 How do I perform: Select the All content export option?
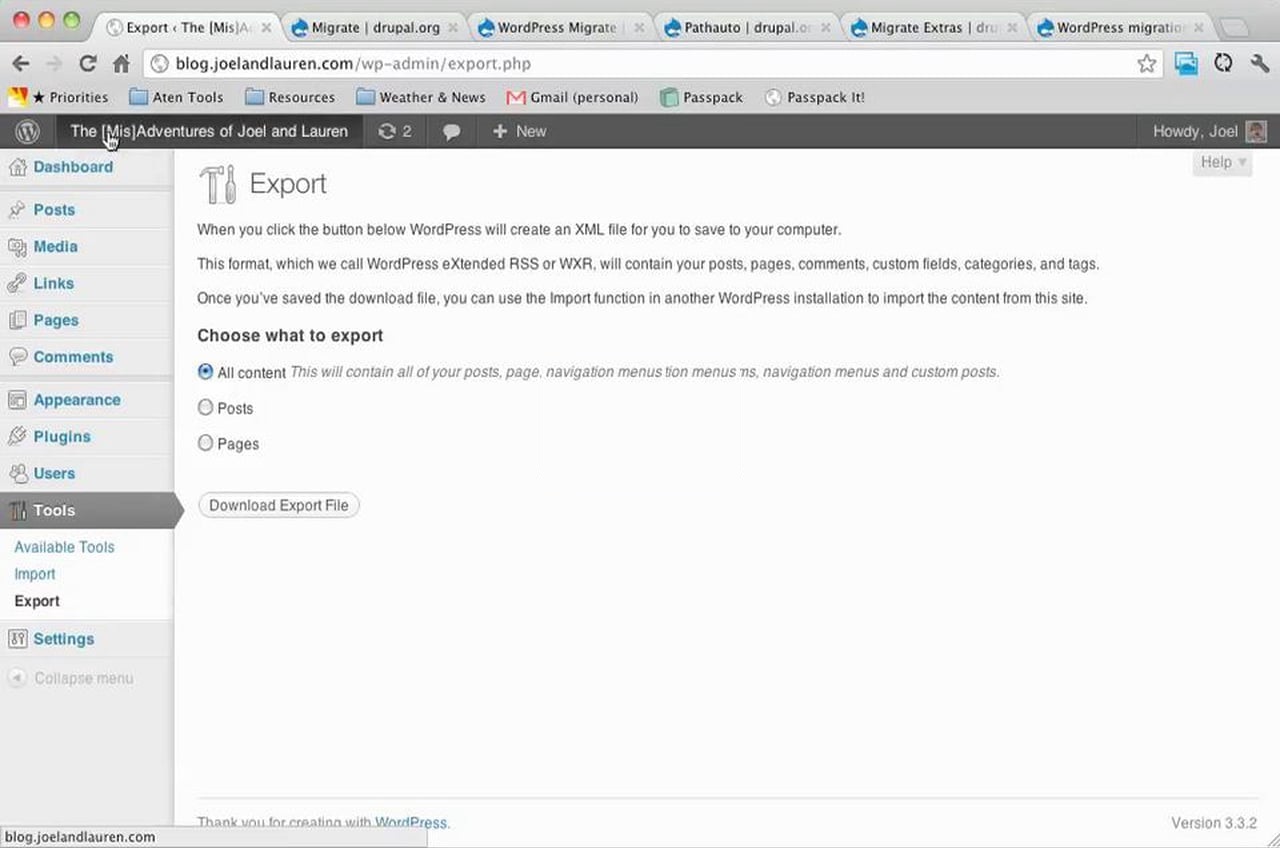pyautogui.click(x=205, y=371)
